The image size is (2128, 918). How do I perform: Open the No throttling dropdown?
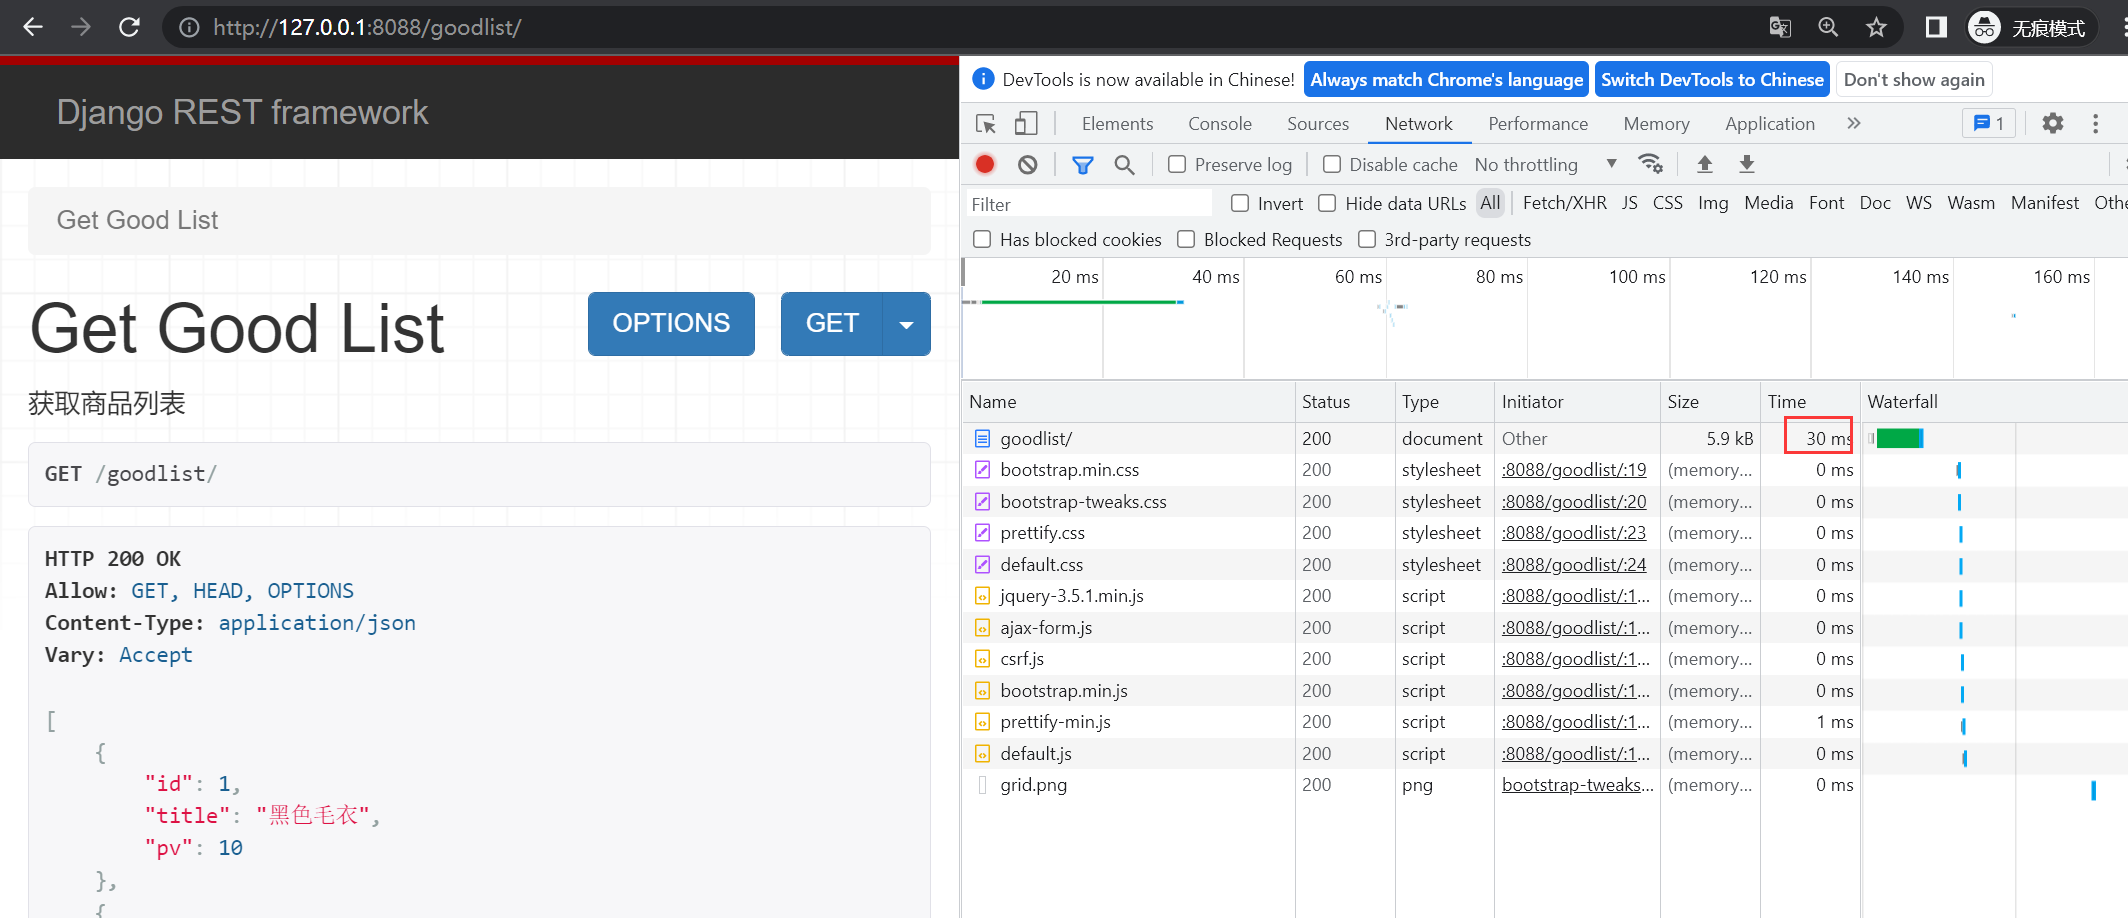click(x=1545, y=164)
